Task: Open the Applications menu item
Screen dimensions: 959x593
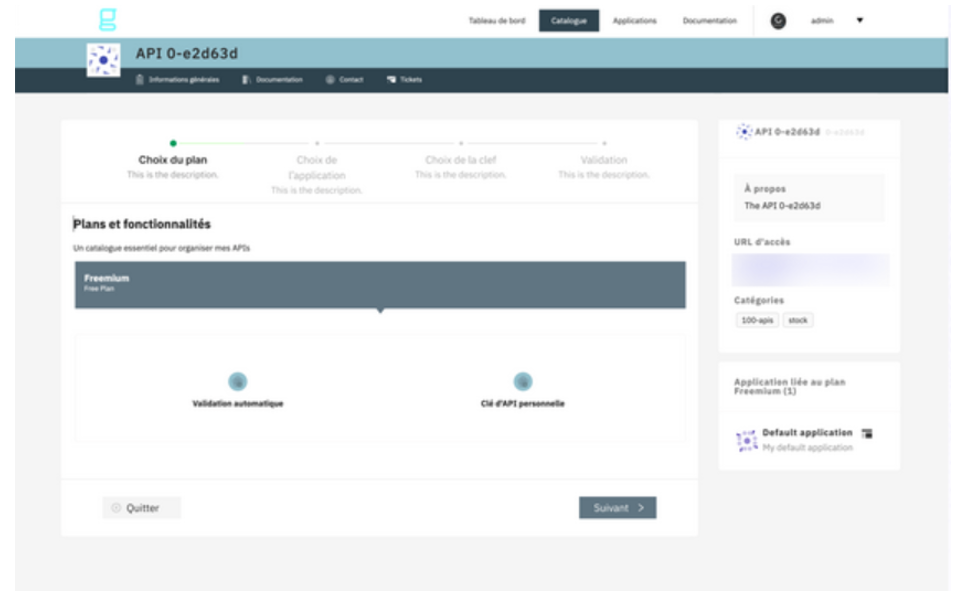Action: click(x=635, y=21)
